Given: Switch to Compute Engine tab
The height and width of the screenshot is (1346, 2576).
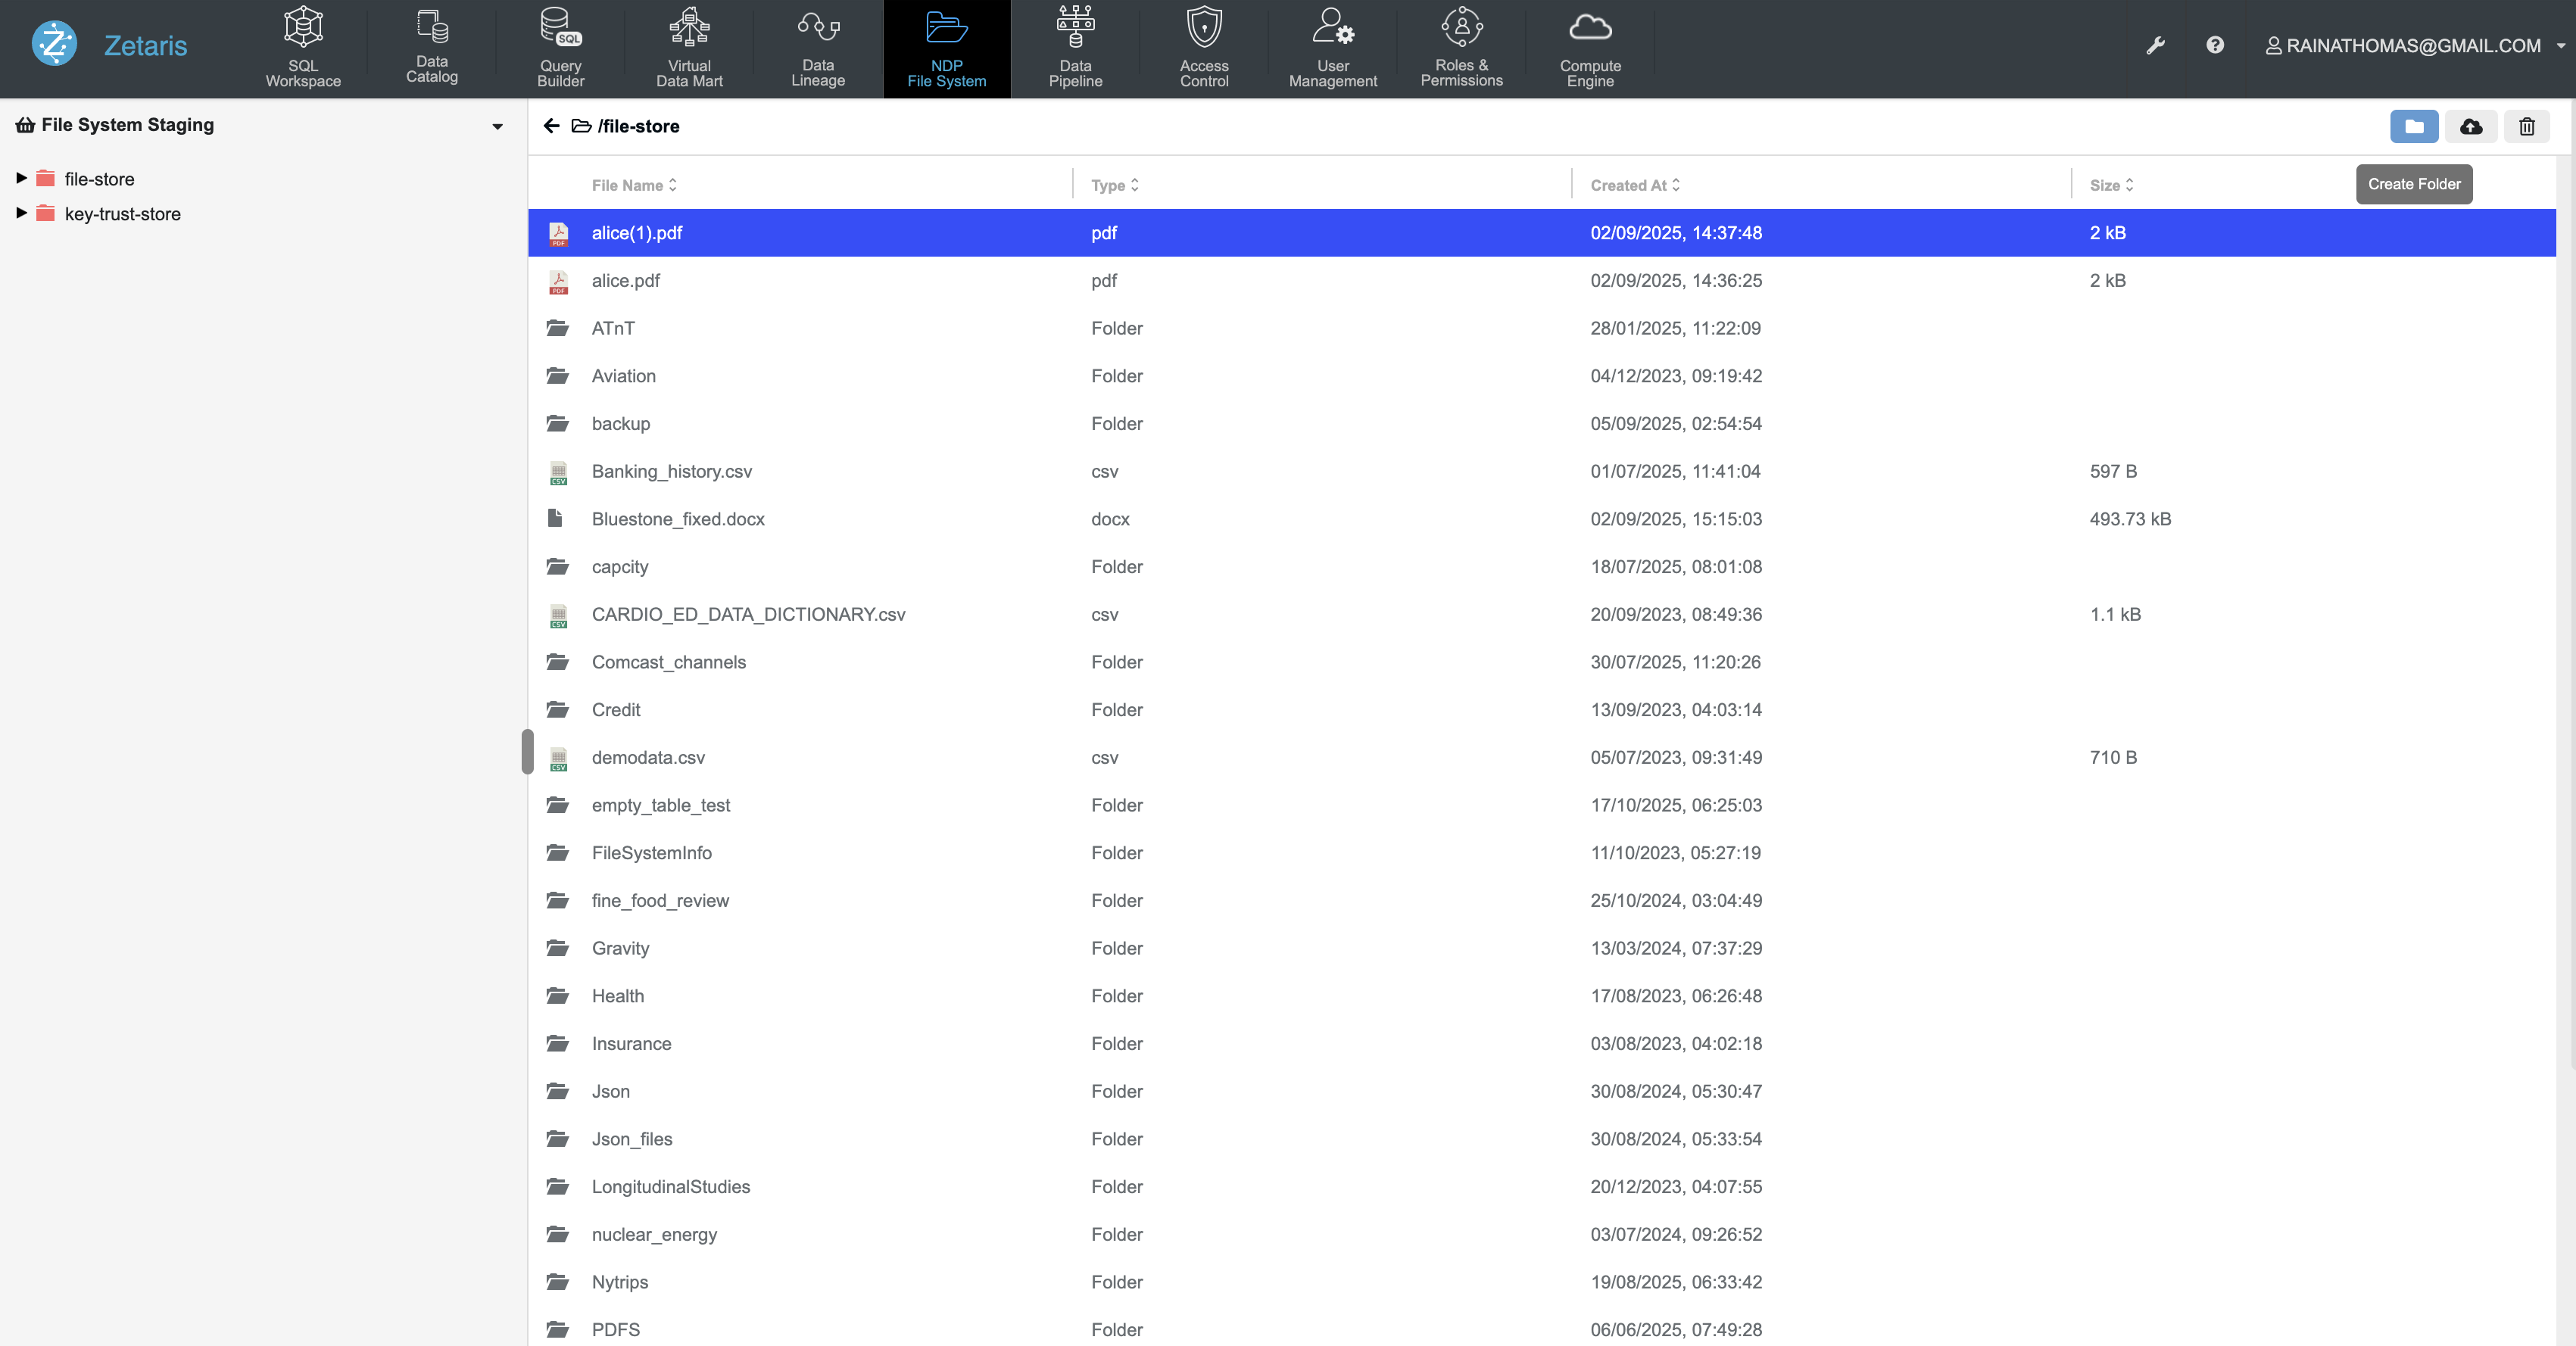Looking at the screenshot, I should pos(1590,48).
